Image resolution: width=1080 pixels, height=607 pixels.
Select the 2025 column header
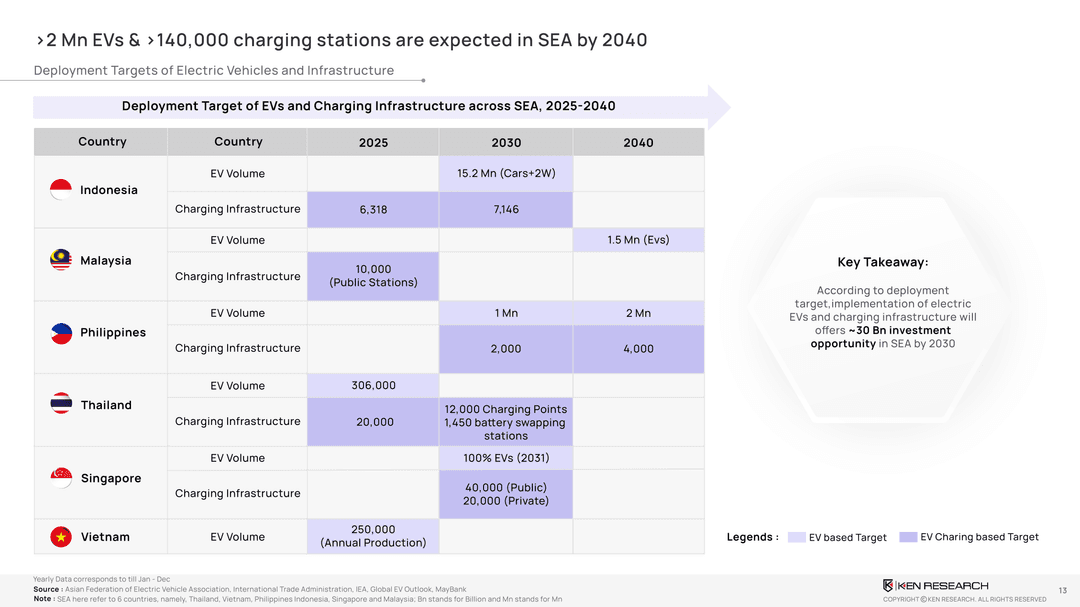[x=373, y=142]
